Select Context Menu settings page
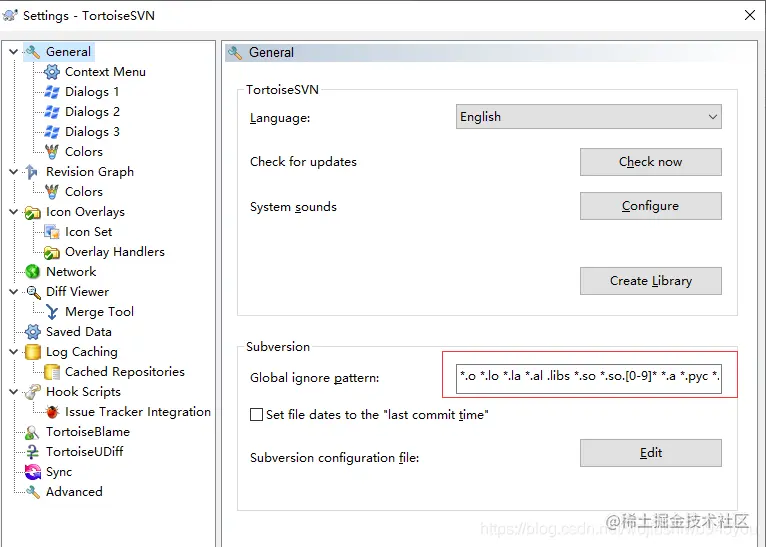766x547 pixels. click(x=105, y=72)
